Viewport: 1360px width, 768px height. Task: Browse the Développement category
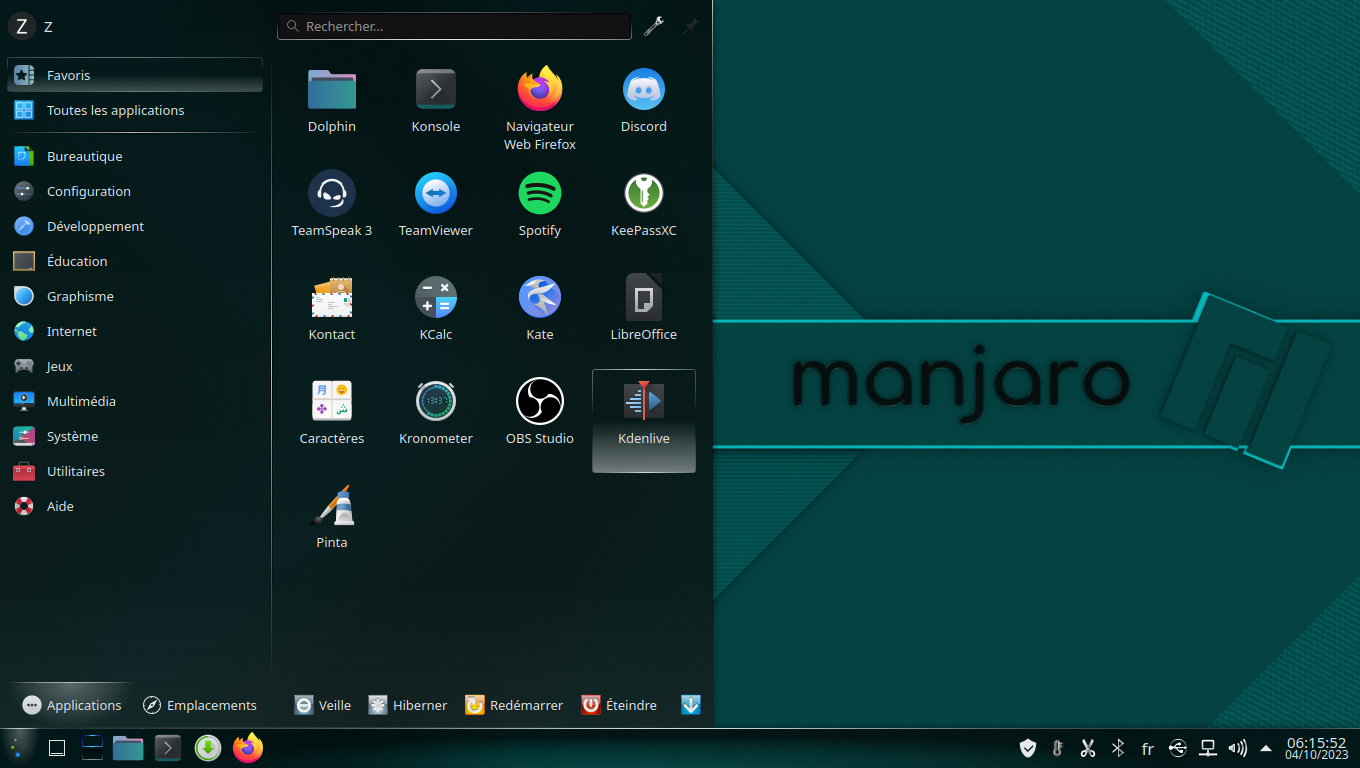pos(135,226)
